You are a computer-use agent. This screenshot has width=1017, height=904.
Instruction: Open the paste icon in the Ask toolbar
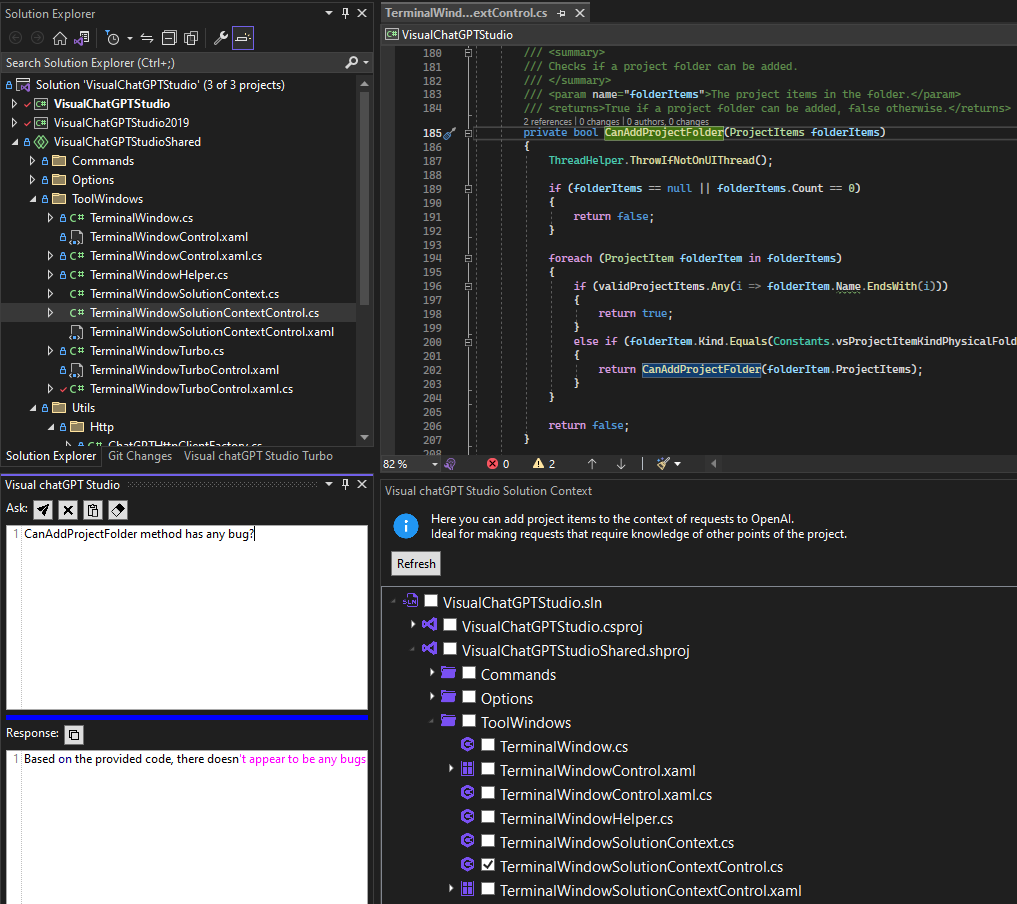tap(92, 510)
